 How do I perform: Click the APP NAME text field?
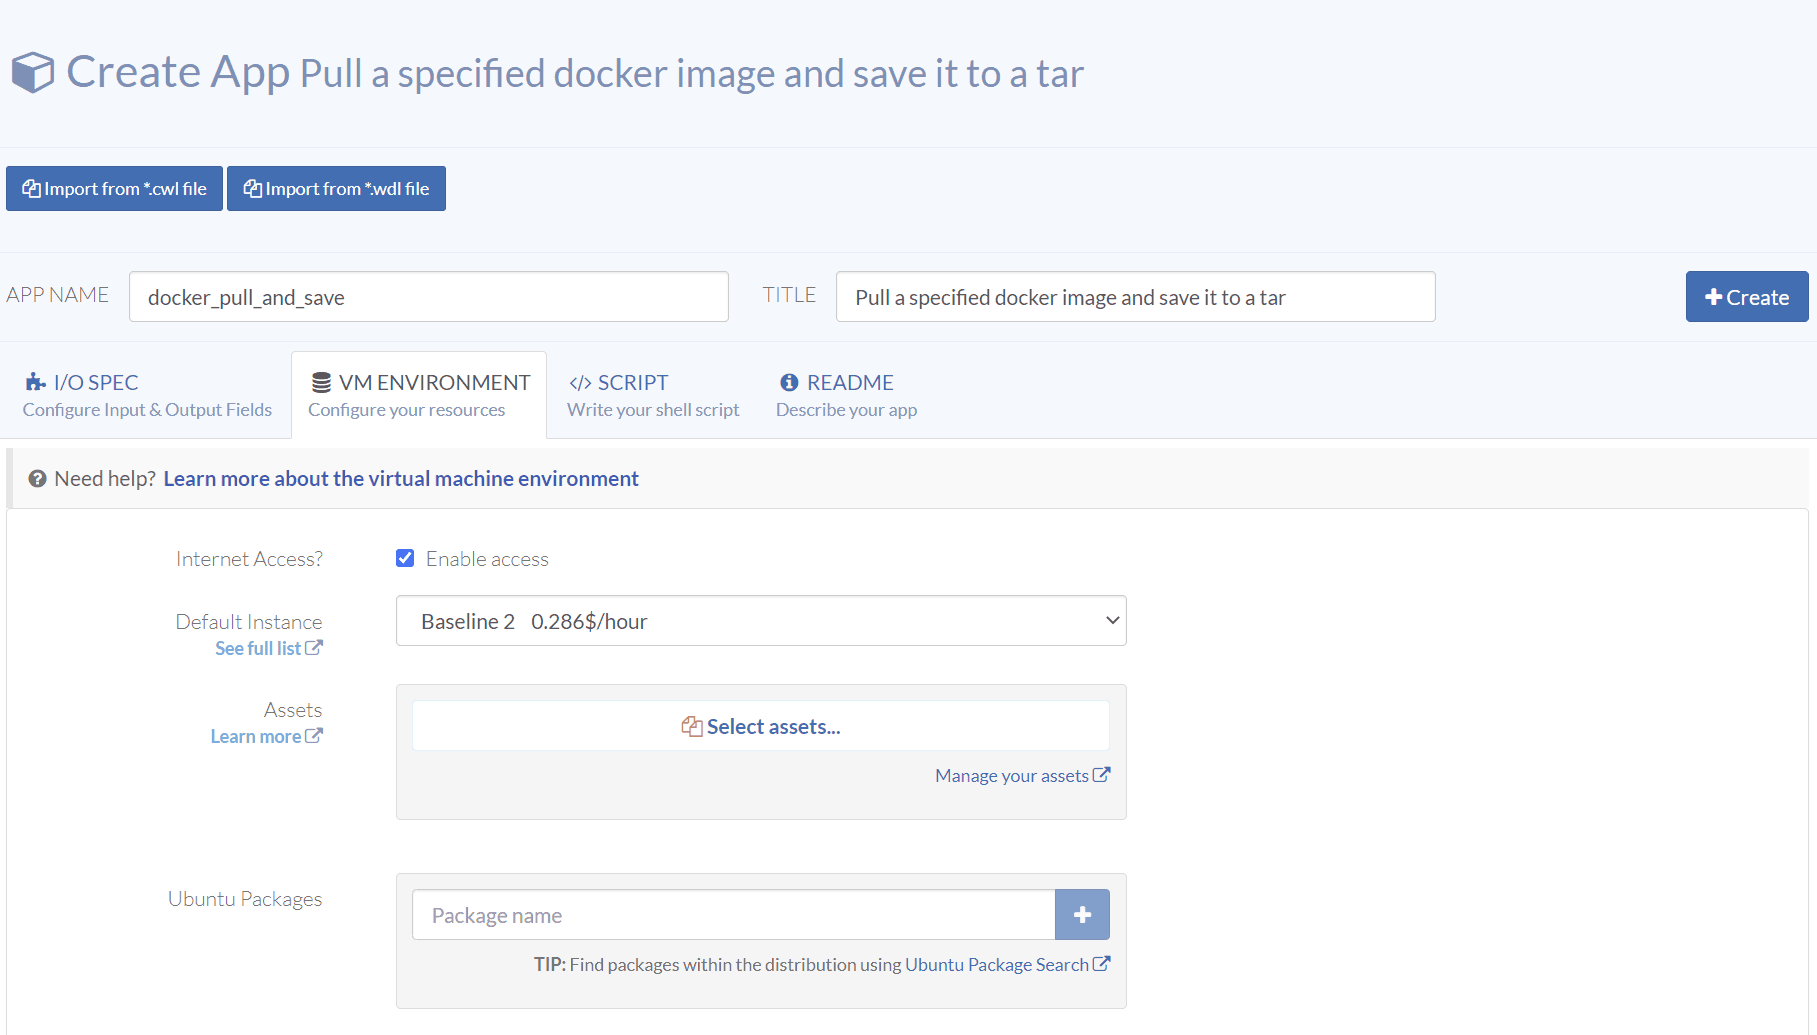coord(428,297)
